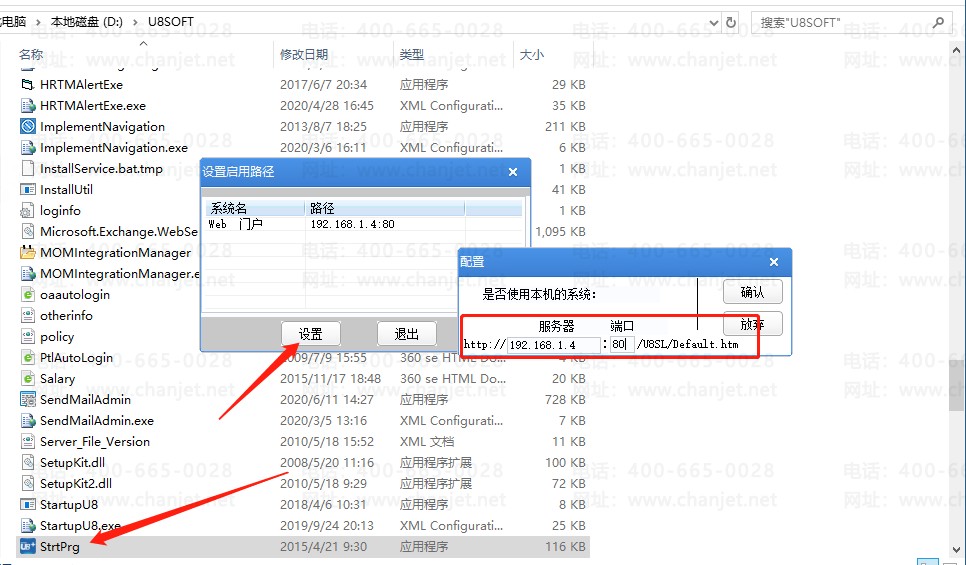Select the StrtPrg U8 application icon

[x=28, y=546]
